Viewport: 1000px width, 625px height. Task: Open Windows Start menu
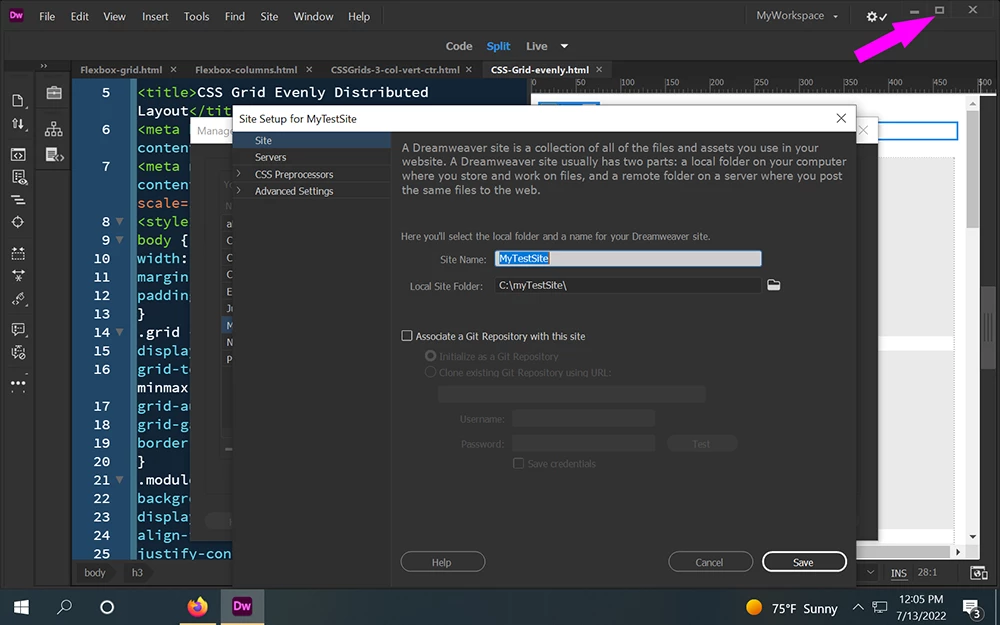[x=21, y=607]
